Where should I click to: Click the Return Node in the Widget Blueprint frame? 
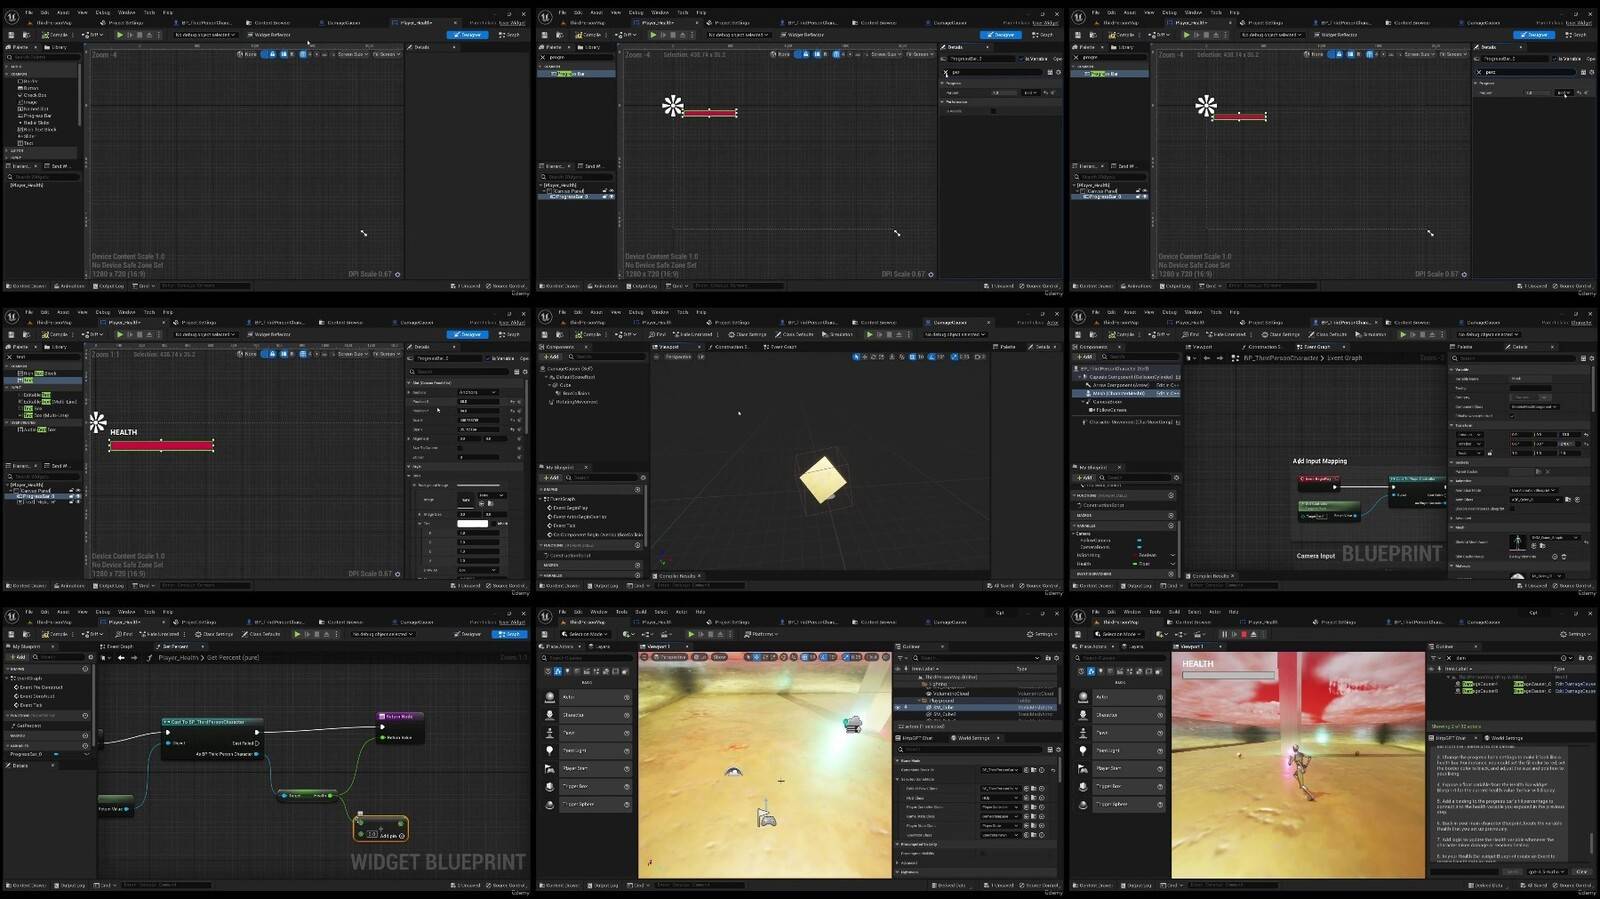[399, 726]
